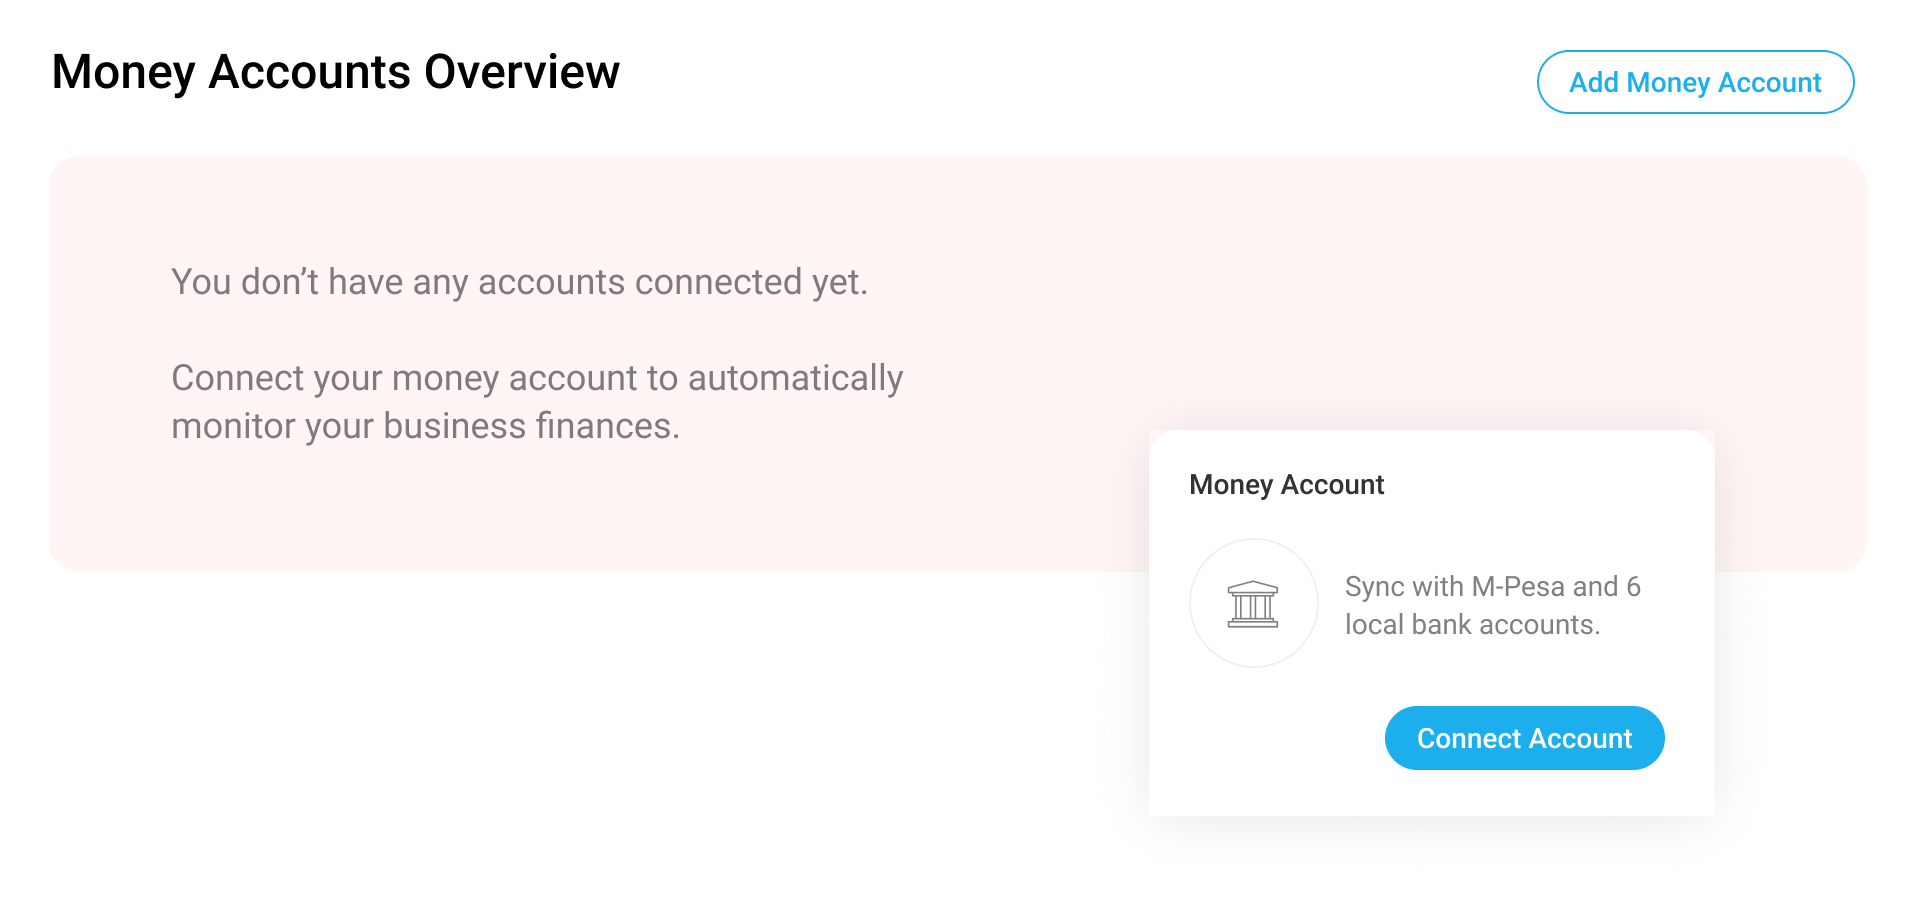The width and height of the screenshot is (1907, 907).
Task: Click the word 'Money' in page heading
Action: [124, 72]
